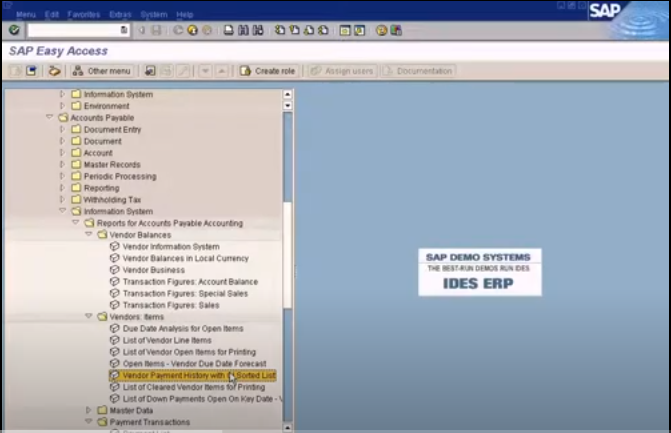Click the Previous Page icon
Screen dimensions: 671x433
point(294,30)
